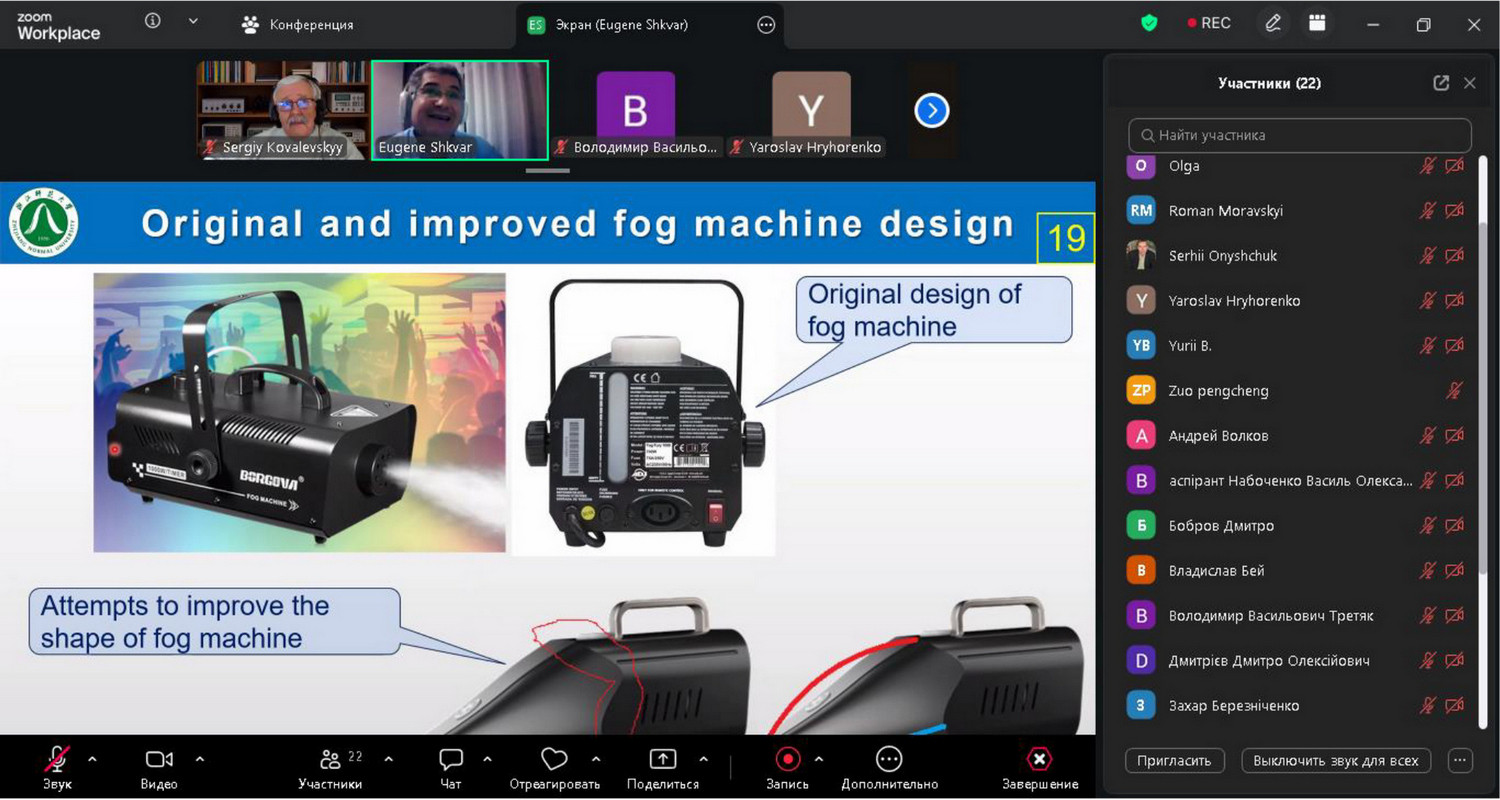Open the meeting information icon

pyautogui.click(x=153, y=22)
